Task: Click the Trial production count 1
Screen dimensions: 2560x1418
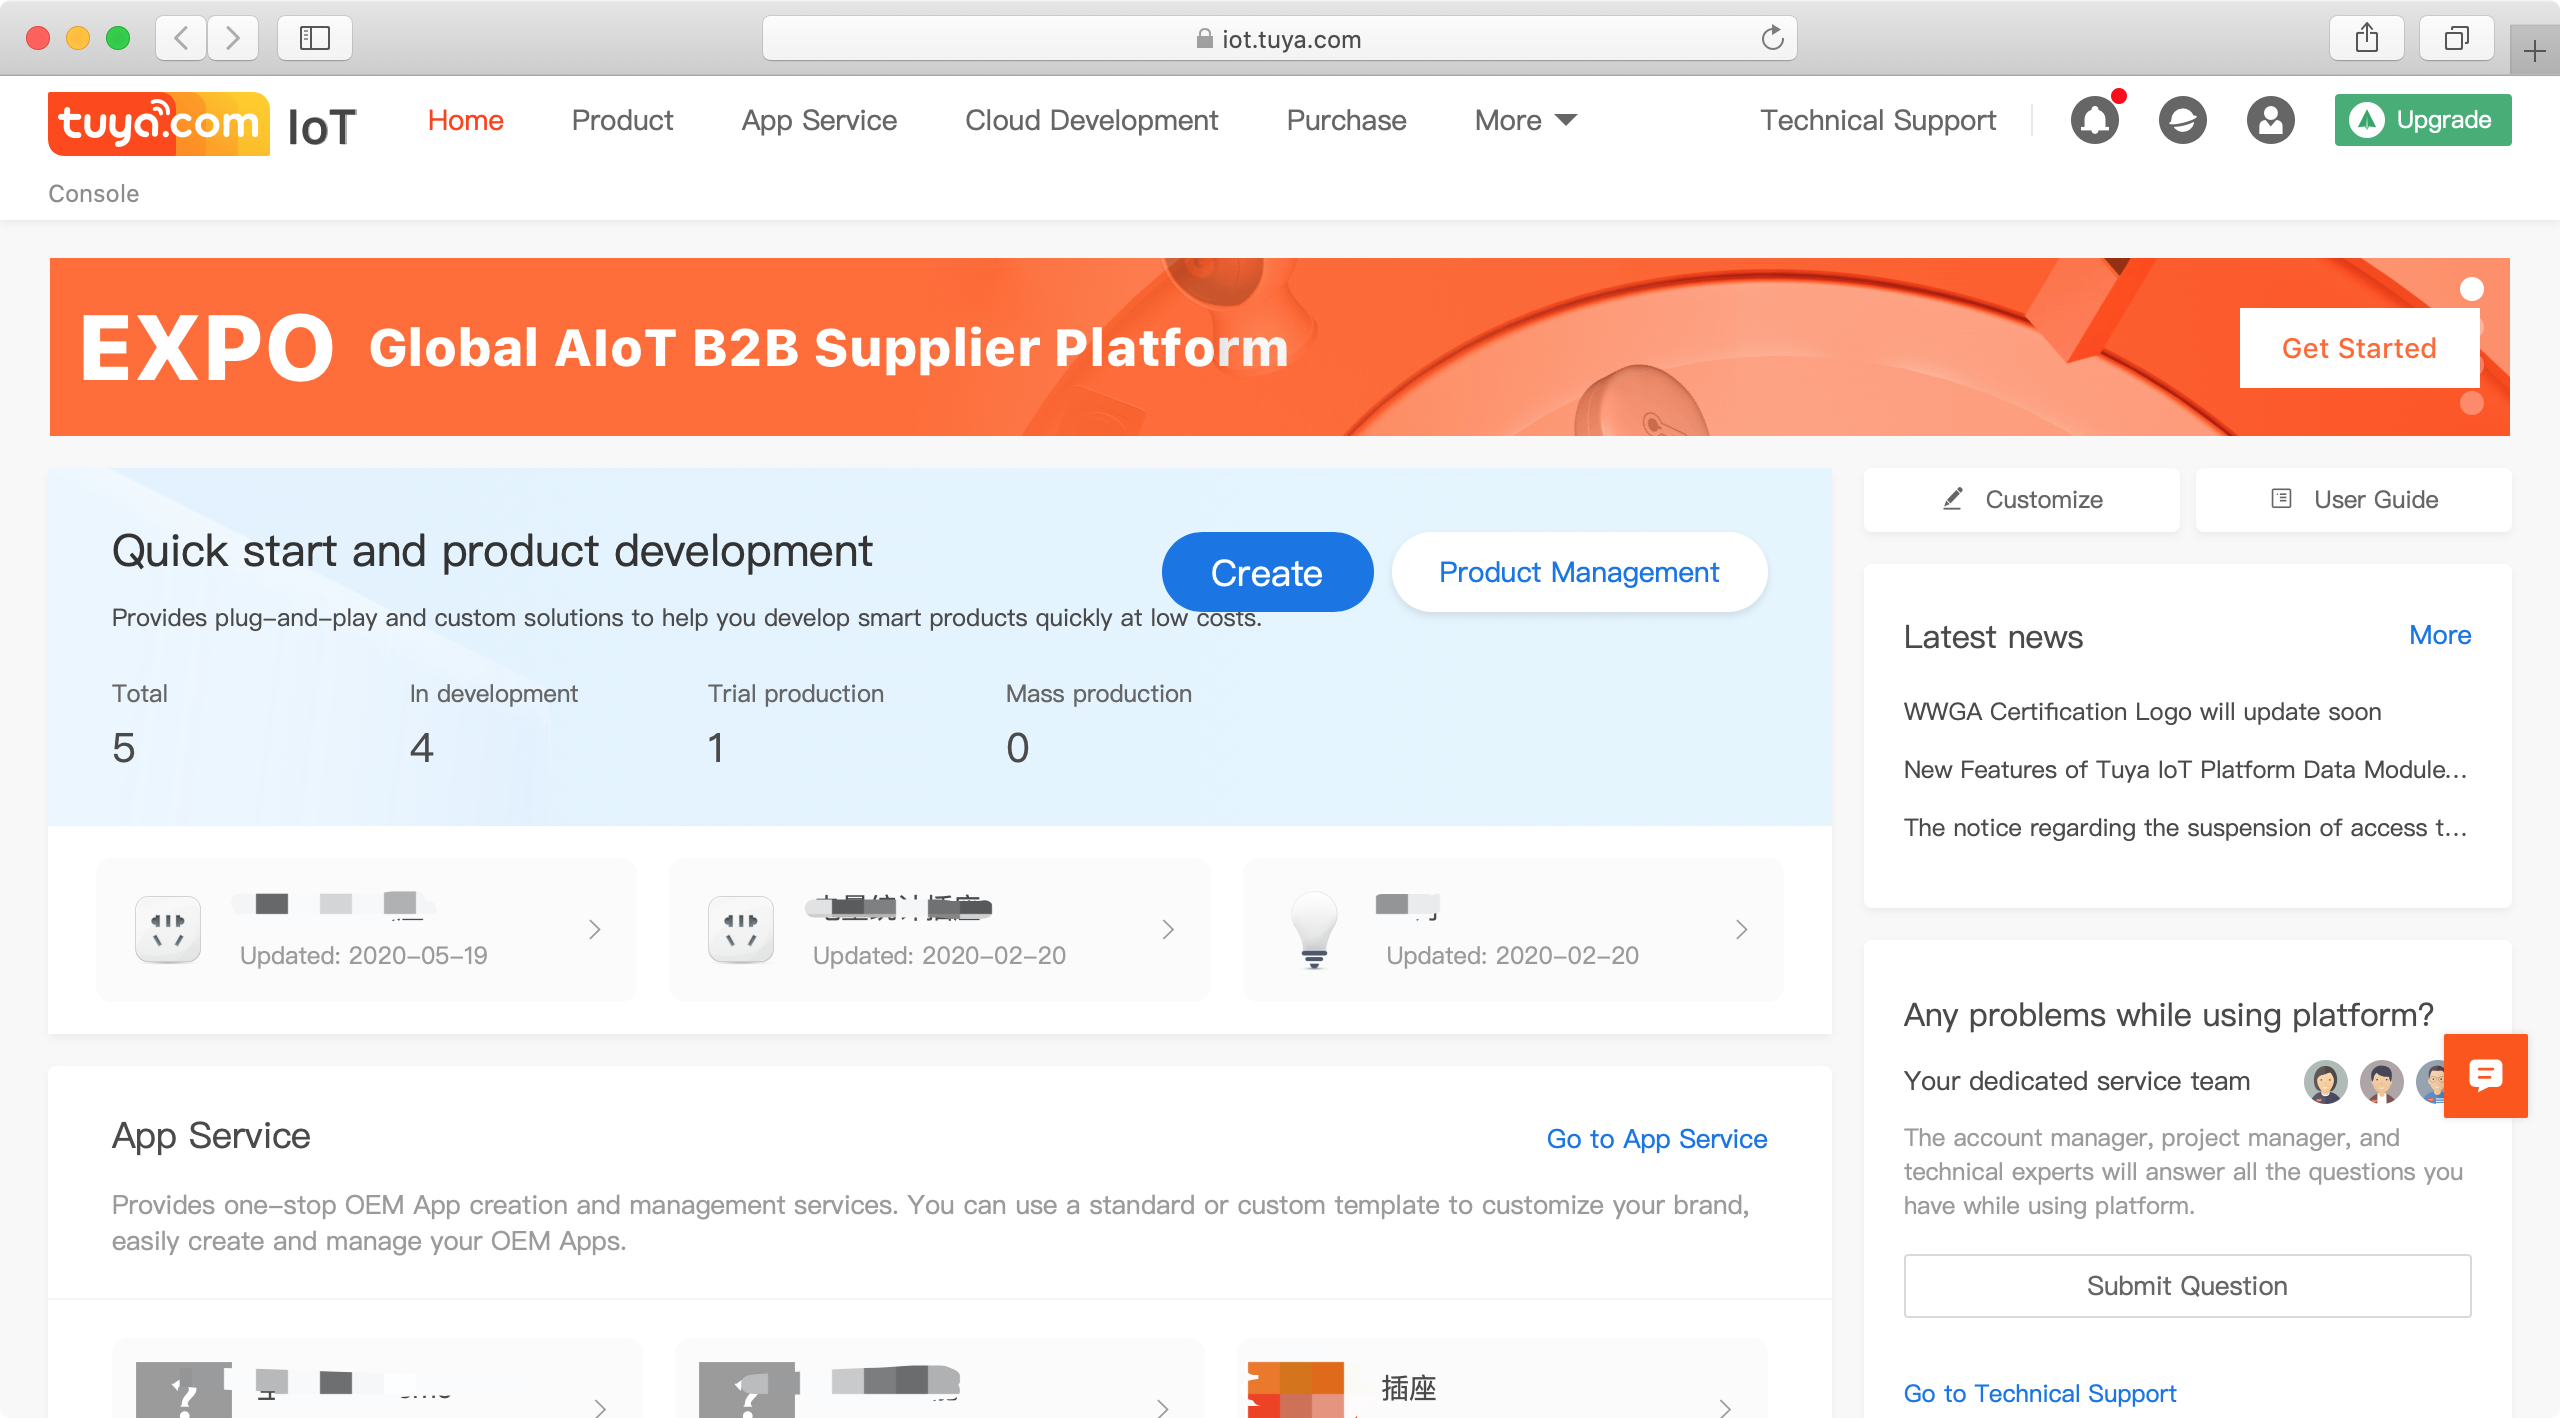Action: (x=715, y=748)
